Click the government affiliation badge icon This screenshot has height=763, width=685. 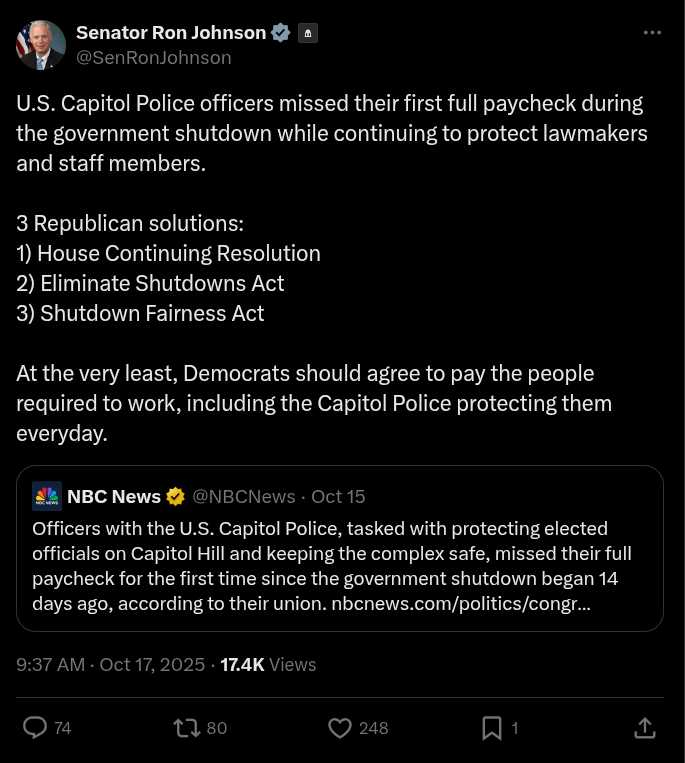point(308,33)
